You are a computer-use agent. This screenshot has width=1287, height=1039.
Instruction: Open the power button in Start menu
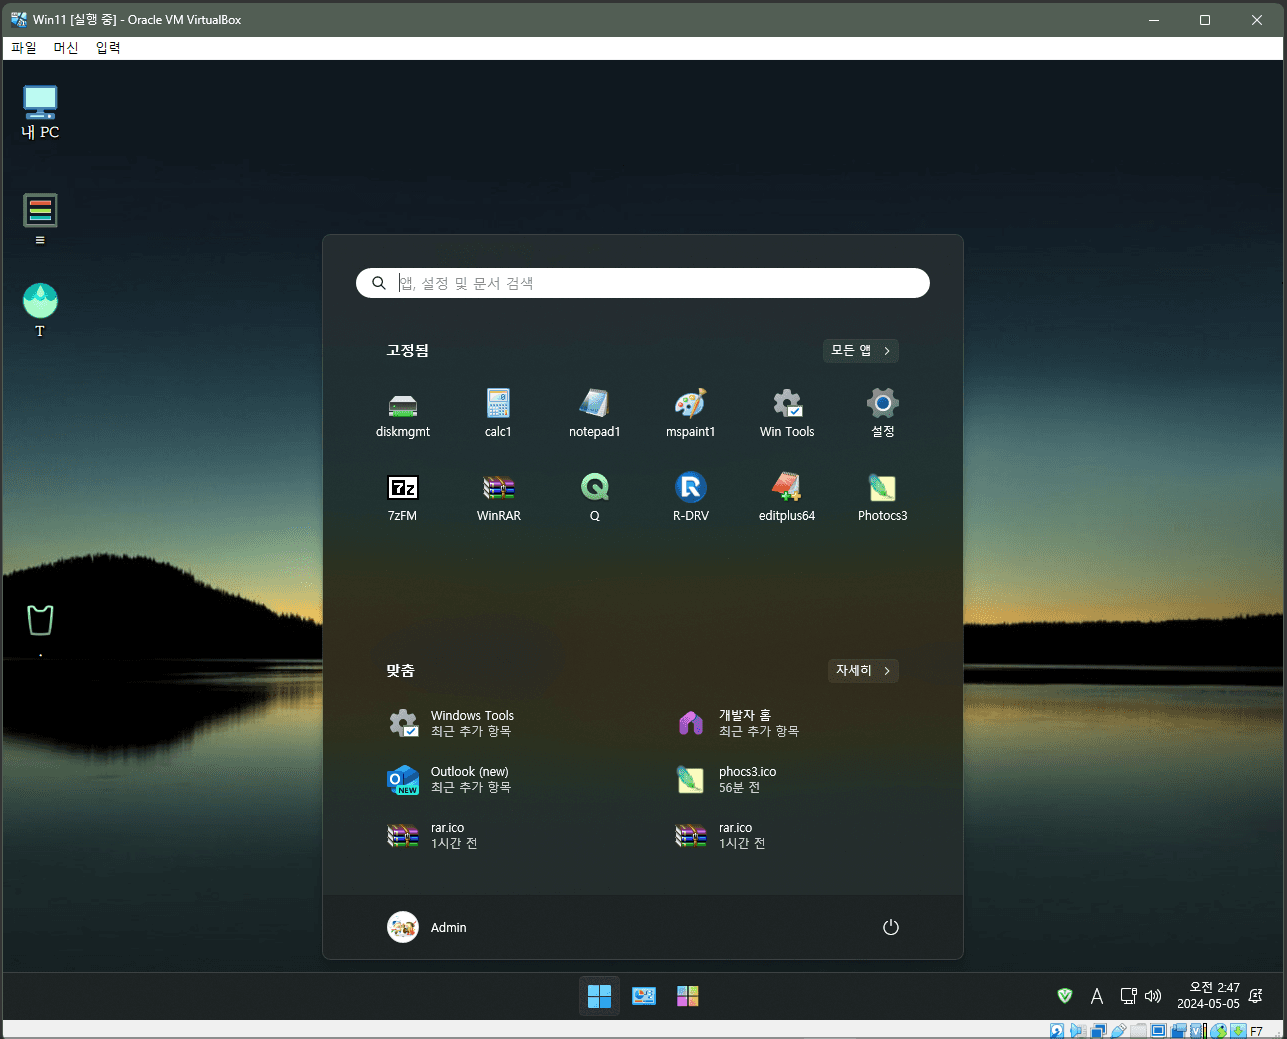[891, 927]
